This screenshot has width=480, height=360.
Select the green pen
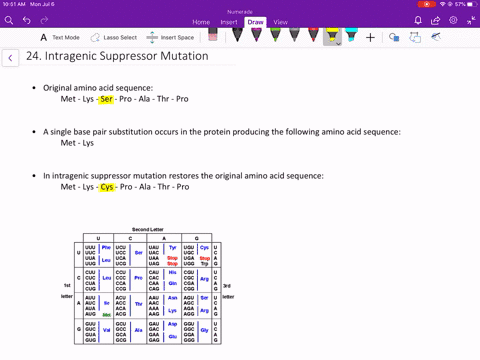[x=275, y=35]
